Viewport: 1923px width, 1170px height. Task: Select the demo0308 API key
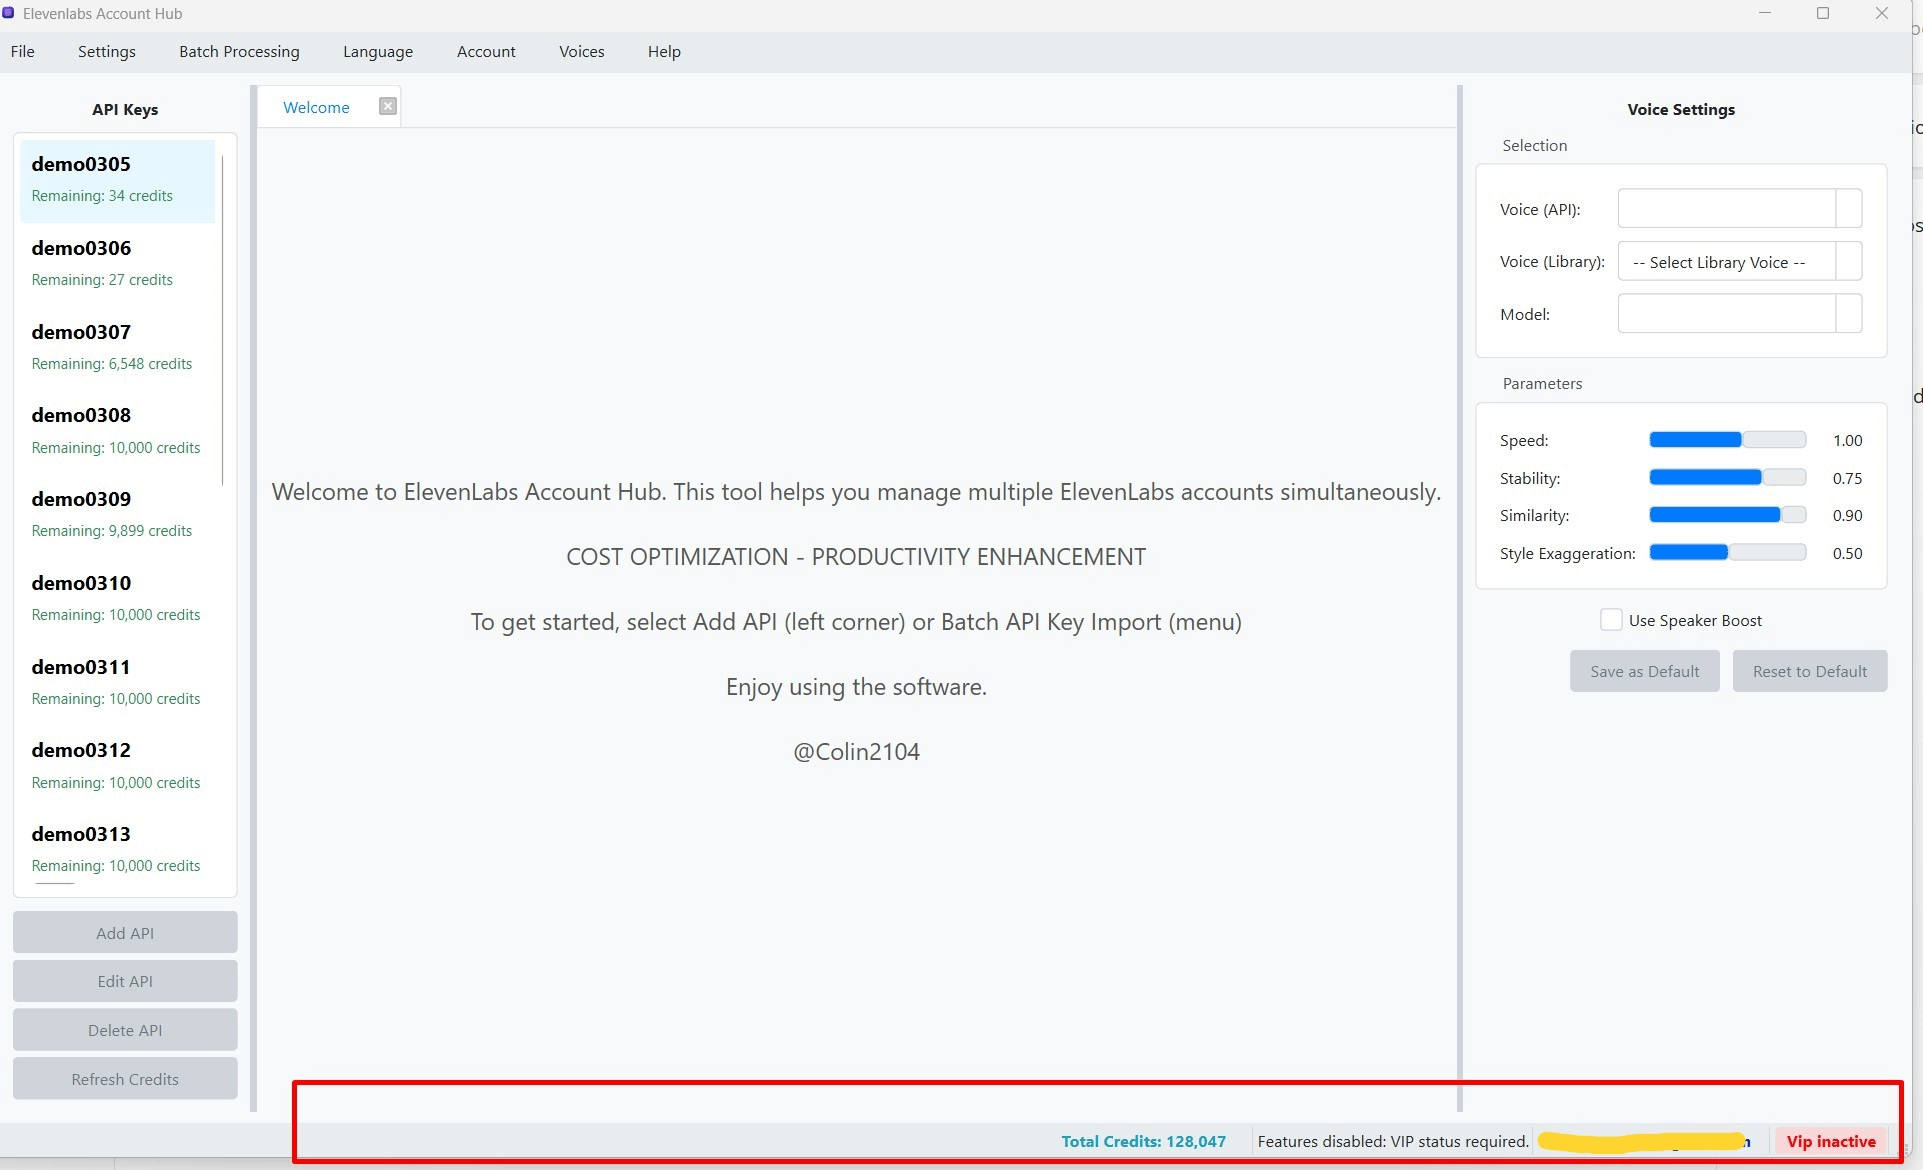pos(117,431)
